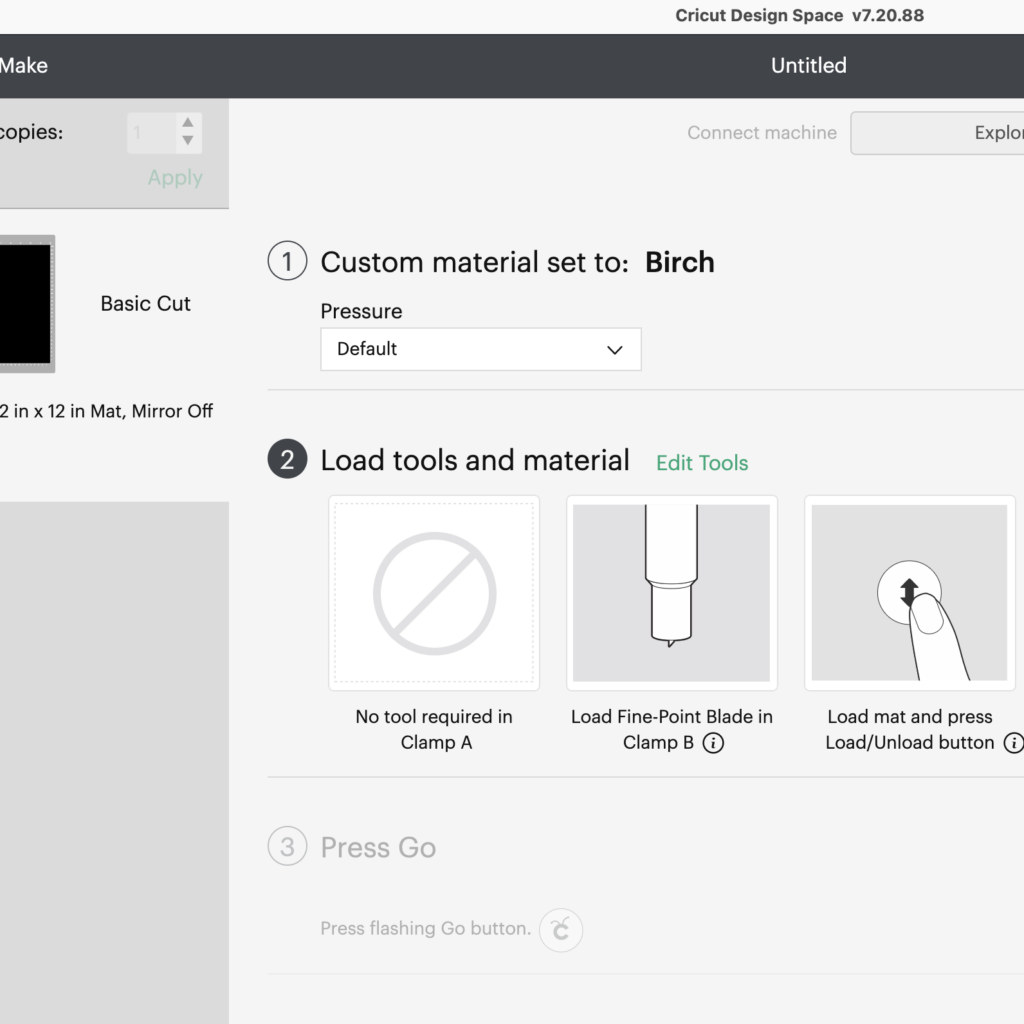
Task: Click the Press Go heading
Action: click(378, 848)
